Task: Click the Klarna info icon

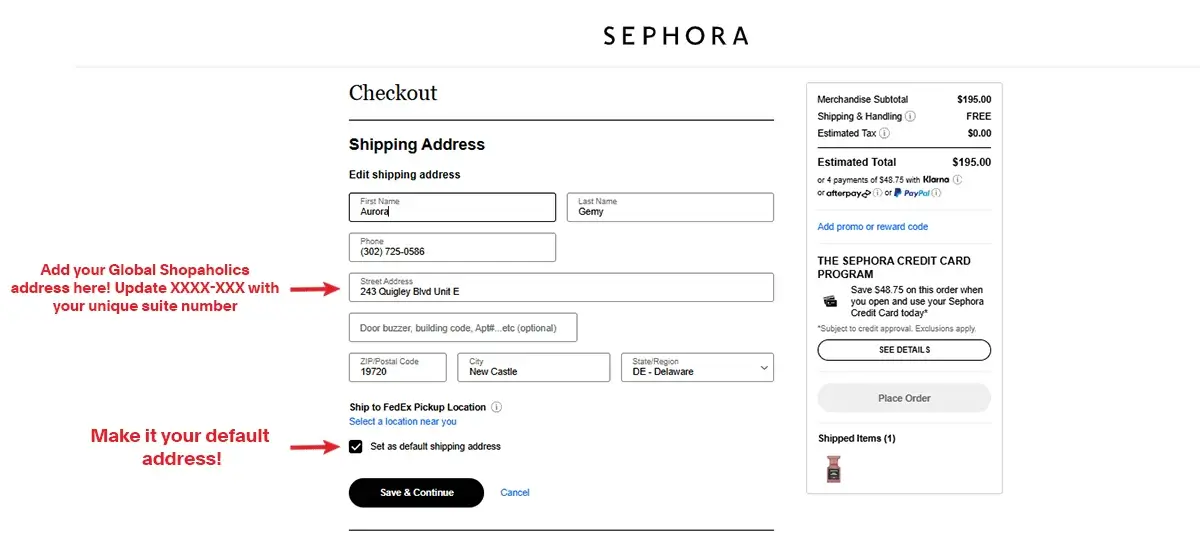Action: [x=957, y=180]
